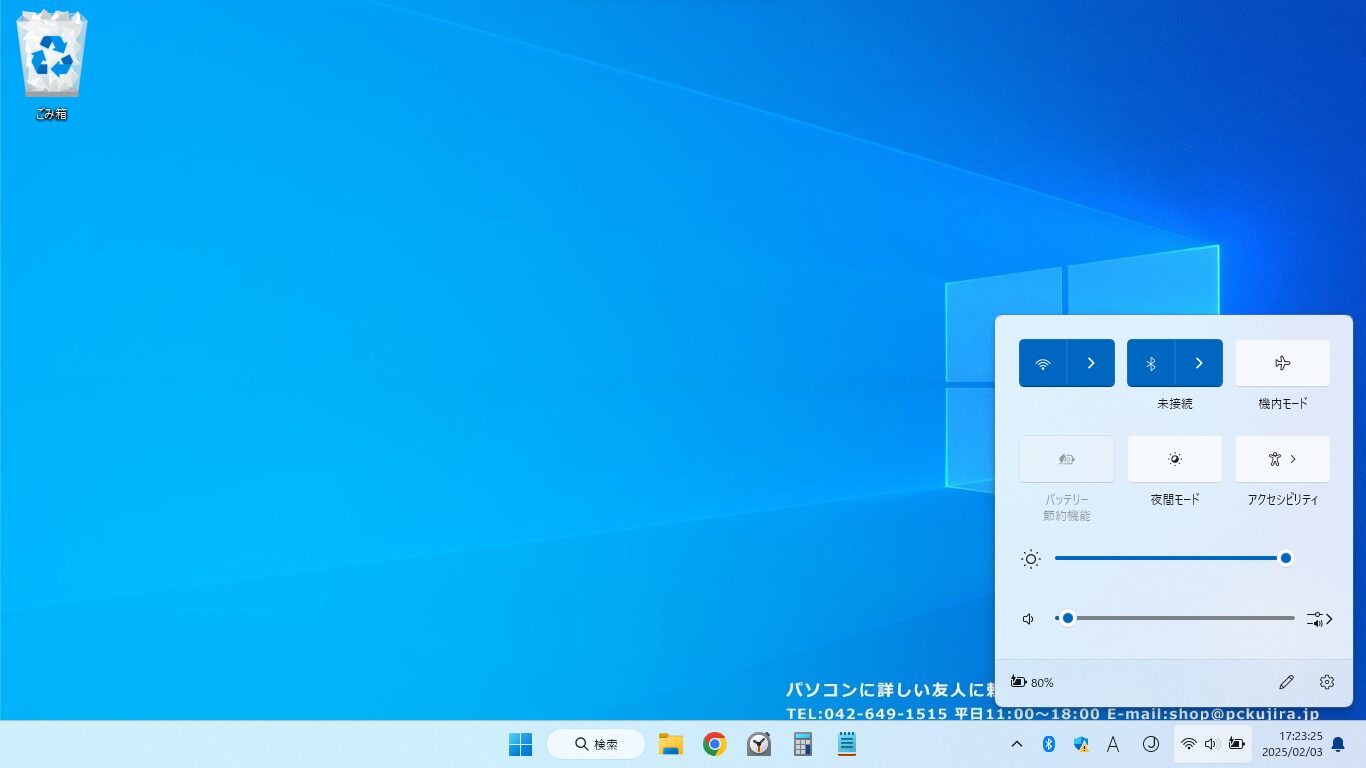Toggle Wi-Fi in quick settings panel
The width and height of the screenshot is (1366, 768).
click(1043, 363)
